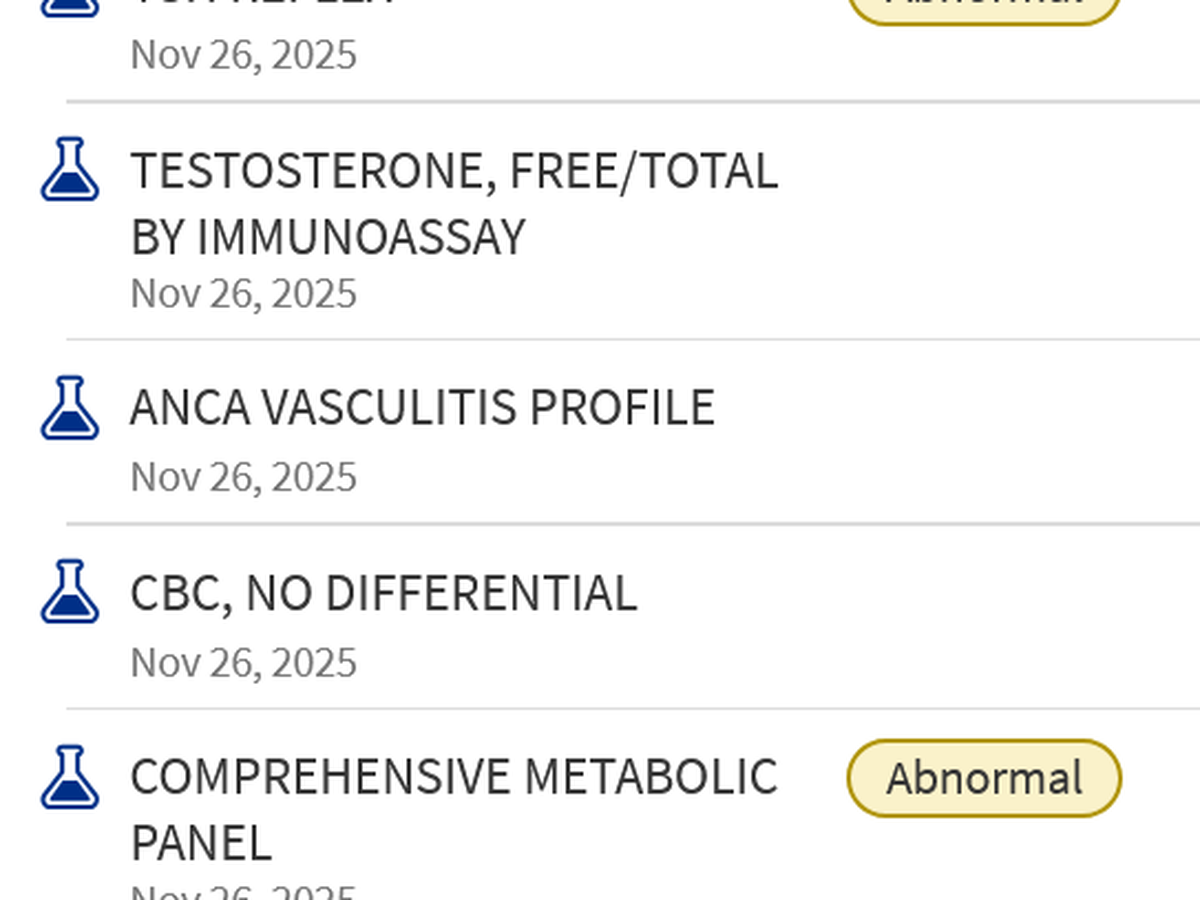Click the date below CBC, NO DIFFERENTIAL
Viewport: 1200px width, 900px height.
[x=243, y=662]
